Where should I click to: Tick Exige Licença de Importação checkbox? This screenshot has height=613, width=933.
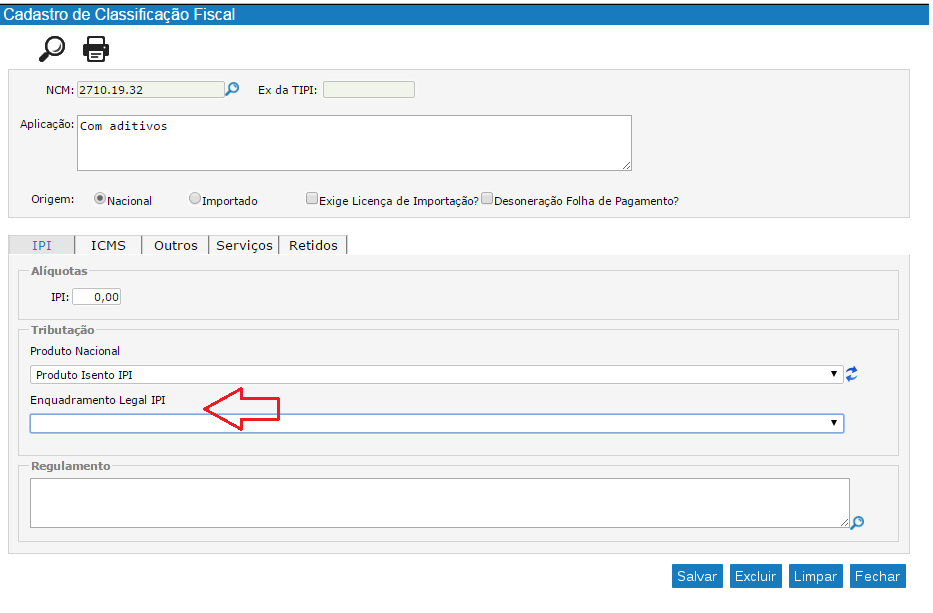[312, 199]
